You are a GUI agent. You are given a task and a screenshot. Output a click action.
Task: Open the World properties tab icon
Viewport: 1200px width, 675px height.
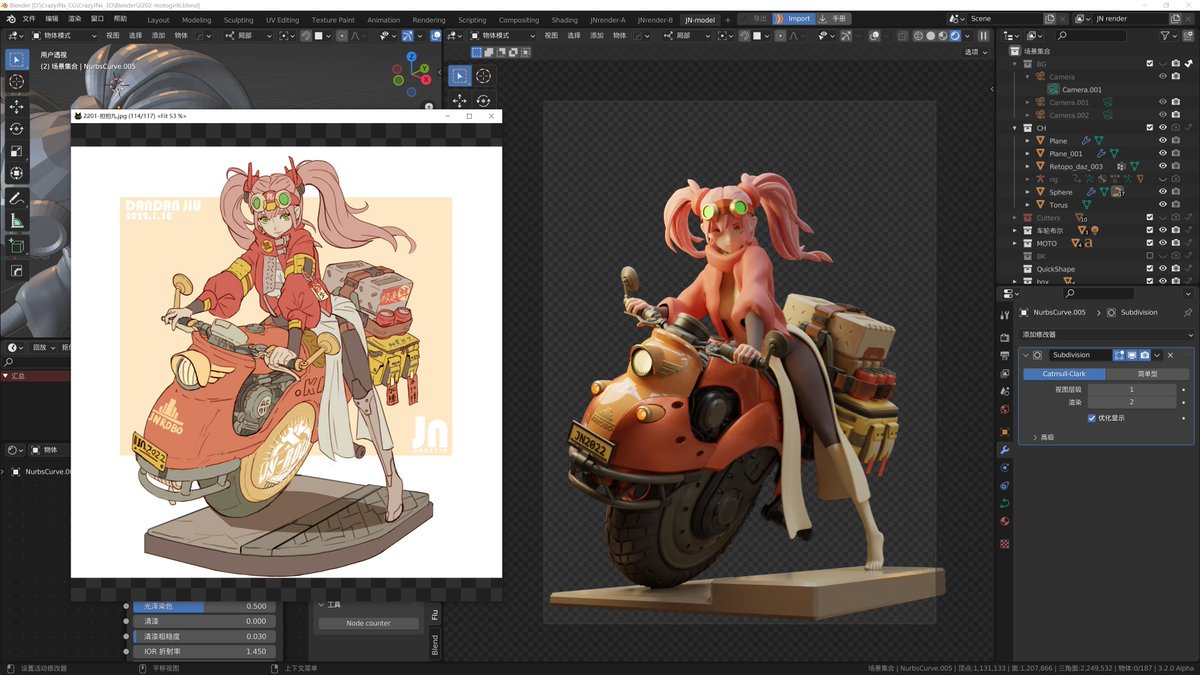pyautogui.click(x=1005, y=409)
